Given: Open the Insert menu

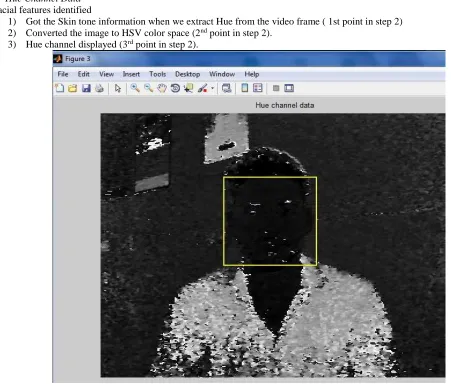Looking at the screenshot, I should (131, 74).
